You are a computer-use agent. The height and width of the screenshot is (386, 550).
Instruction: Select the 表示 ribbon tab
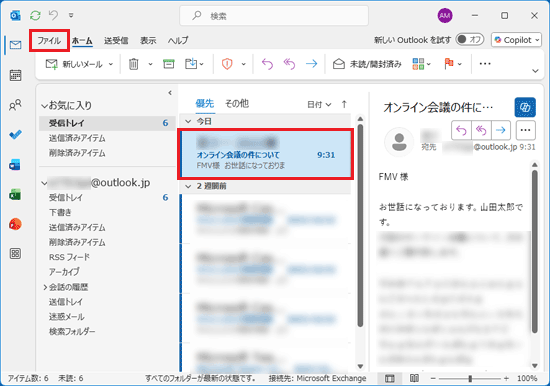pos(148,41)
